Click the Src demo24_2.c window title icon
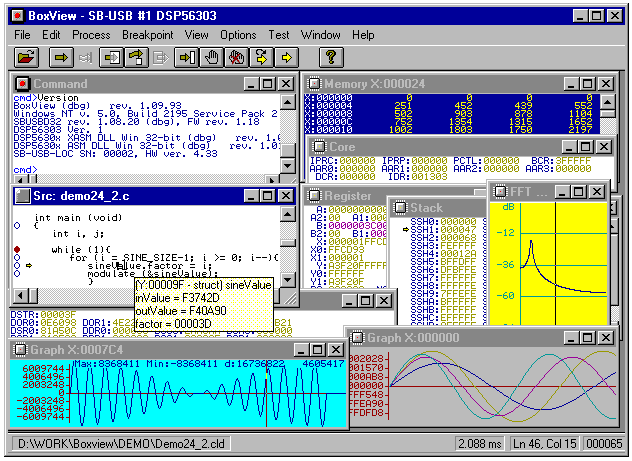 [22, 196]
